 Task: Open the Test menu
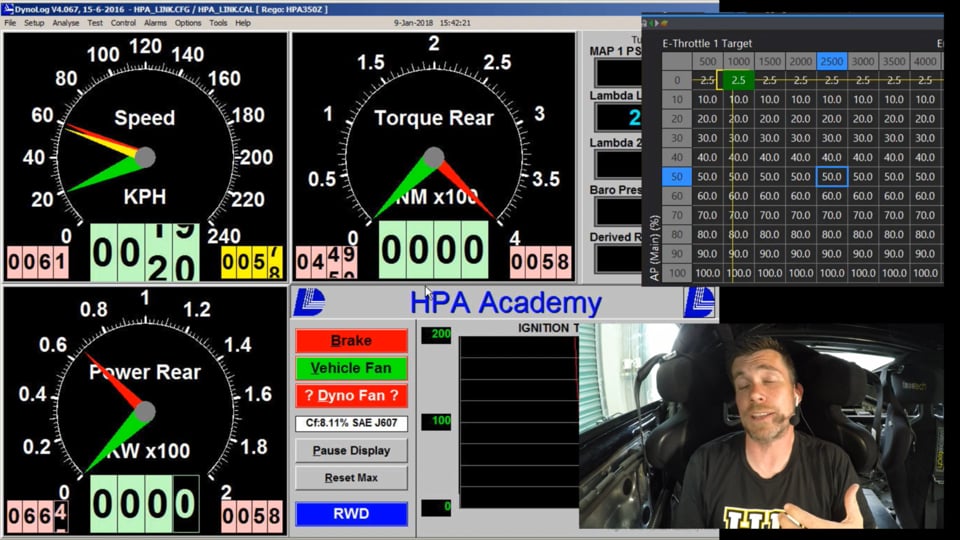[x=95, y=23]
